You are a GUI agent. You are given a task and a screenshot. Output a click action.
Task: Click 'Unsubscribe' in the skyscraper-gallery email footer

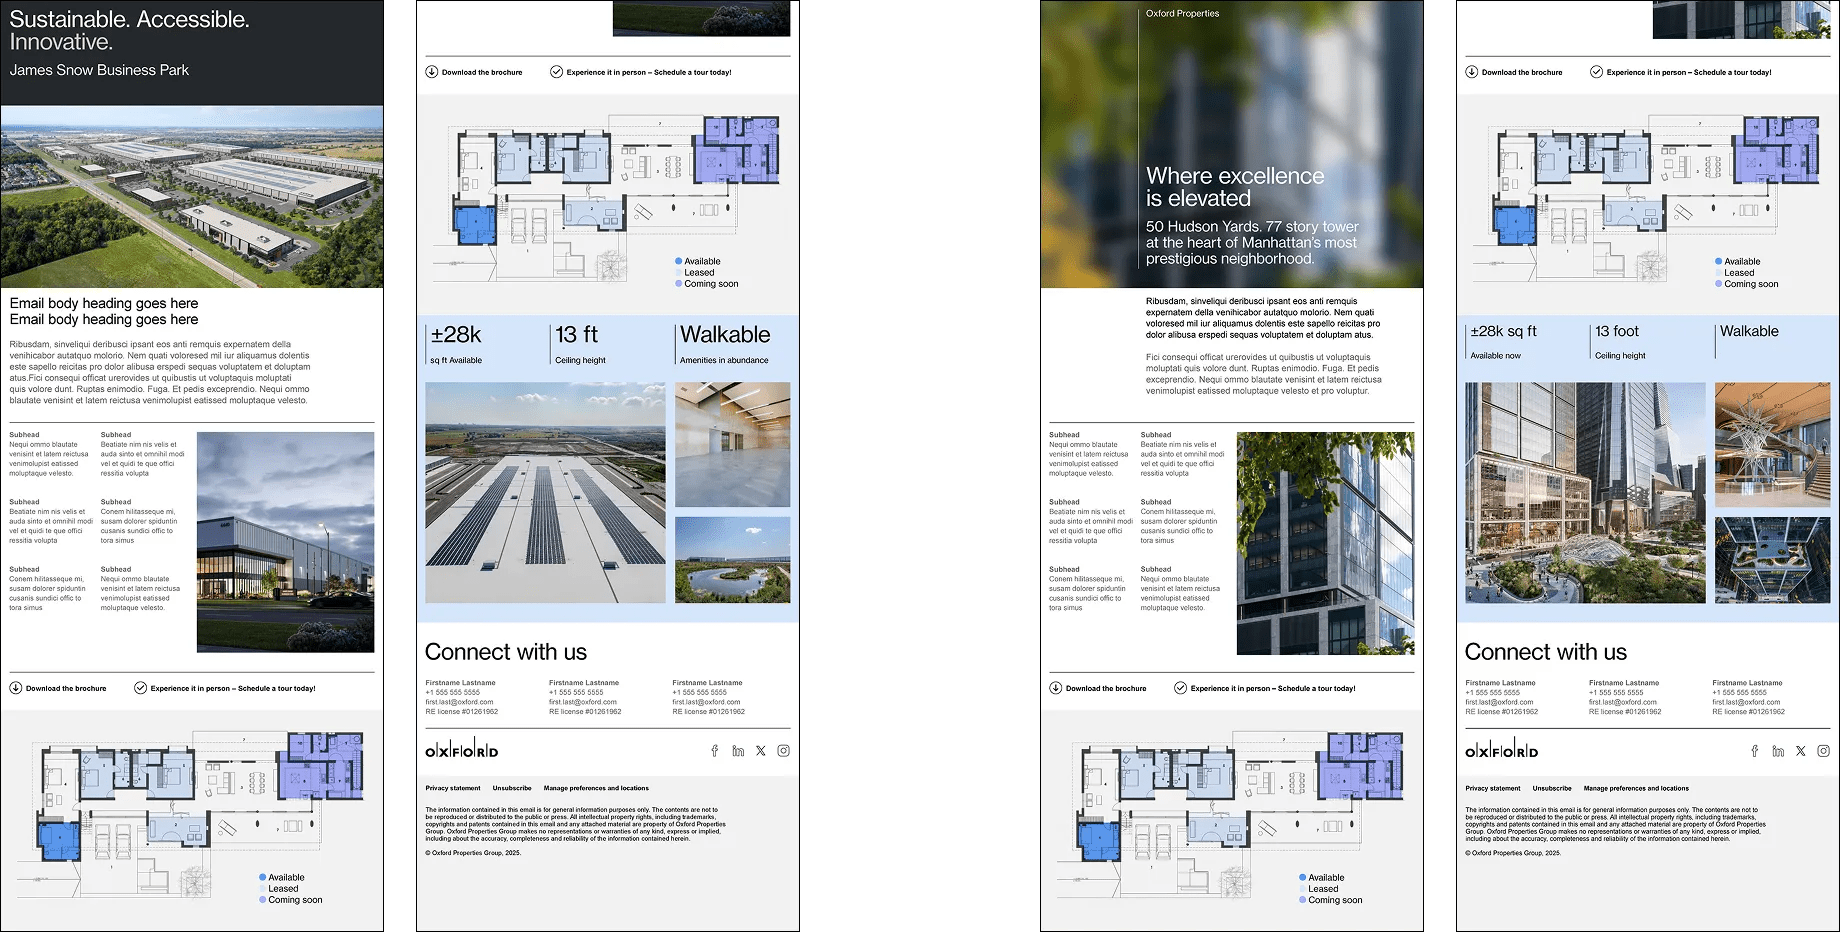point(1551,788)
